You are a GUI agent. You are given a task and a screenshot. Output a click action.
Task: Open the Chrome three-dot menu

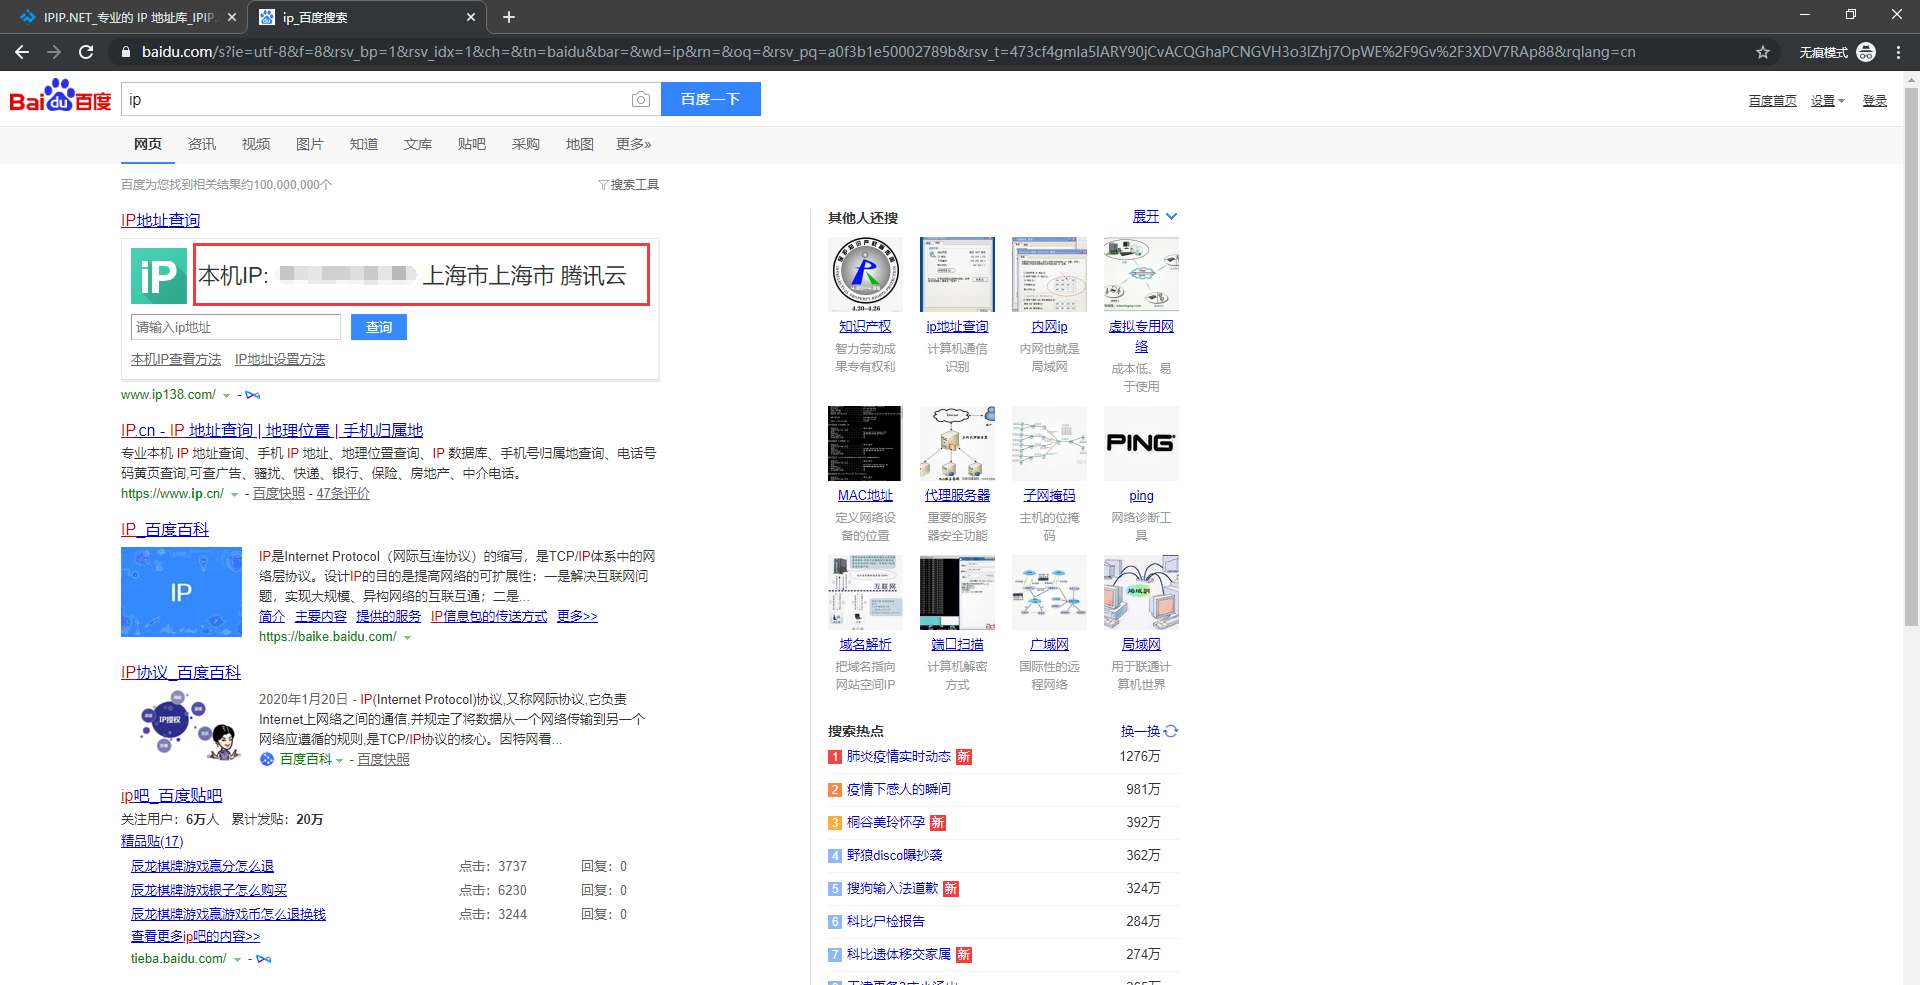click(1898, 52)
